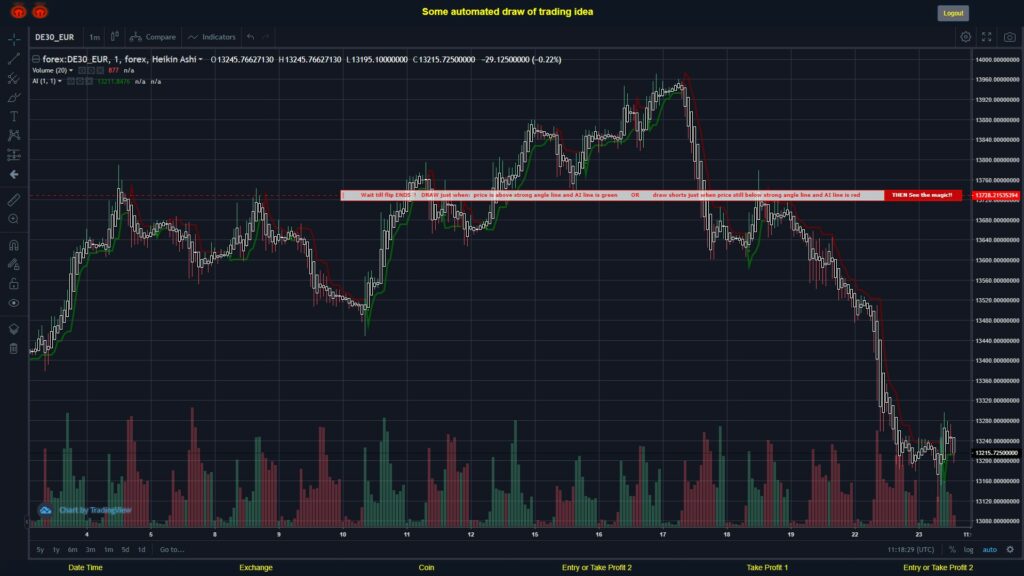Viewport: 1024px width, 576px height.
Task: Toggle percent scale
Action: 952,550
